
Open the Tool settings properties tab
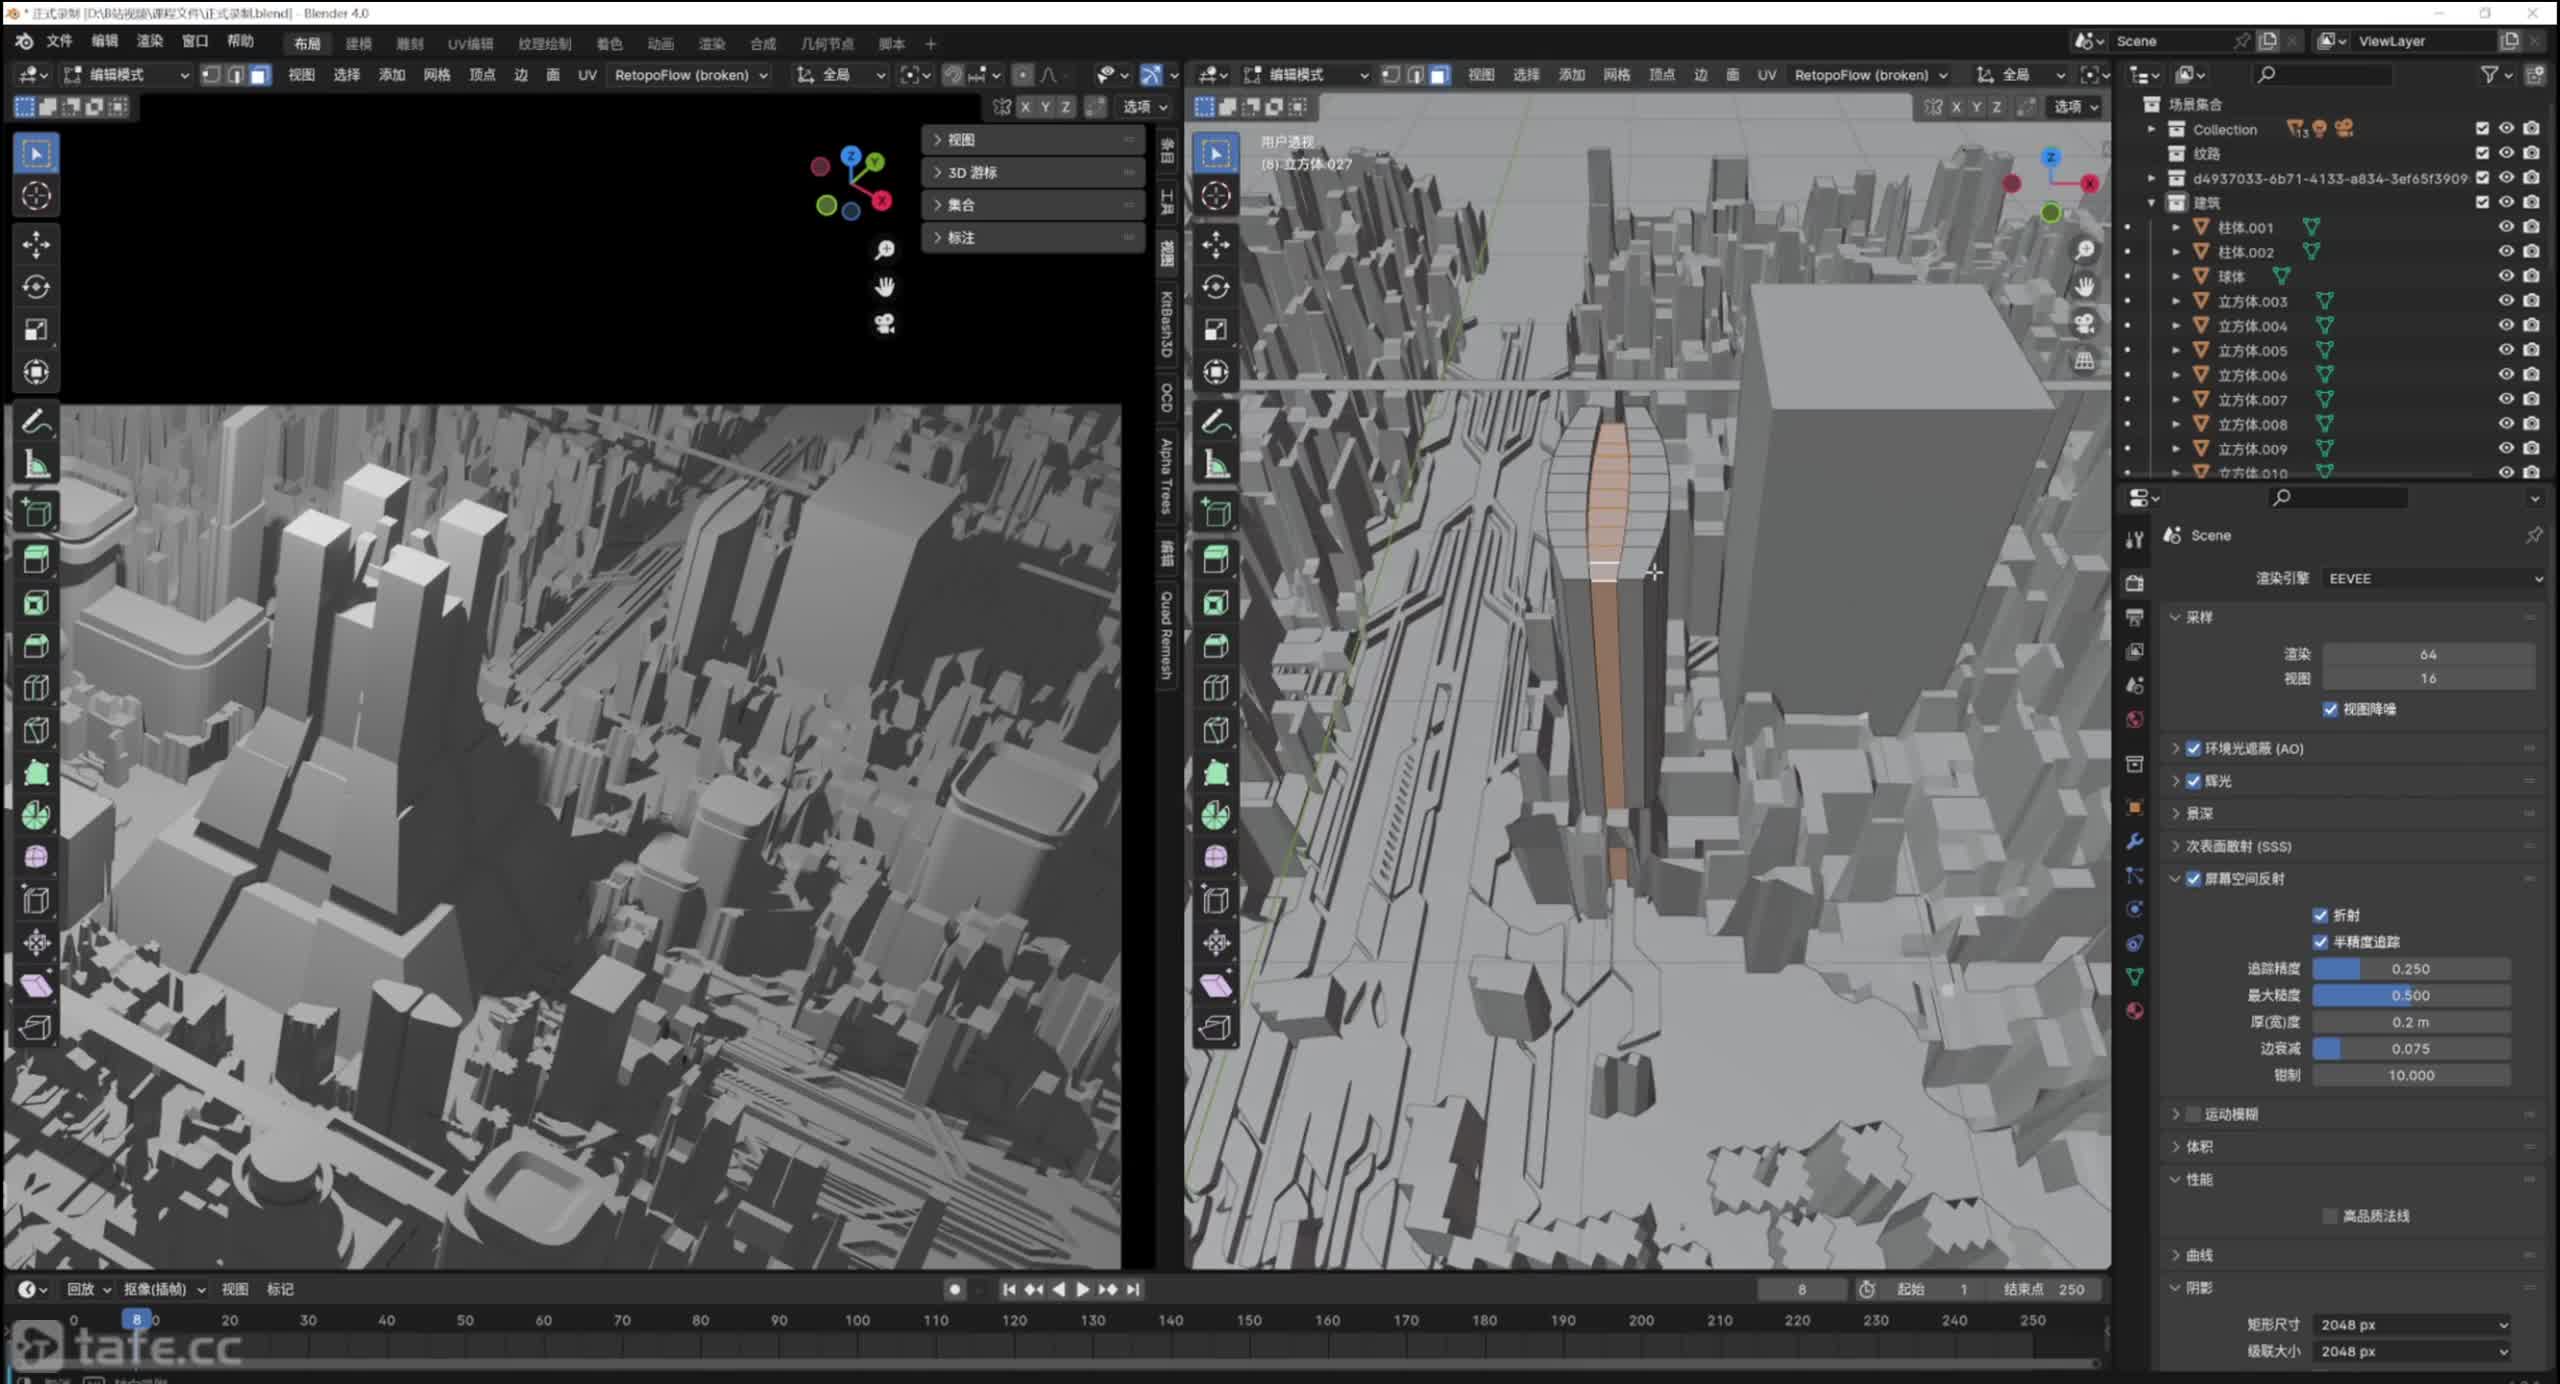click(x=2134, y=539)
